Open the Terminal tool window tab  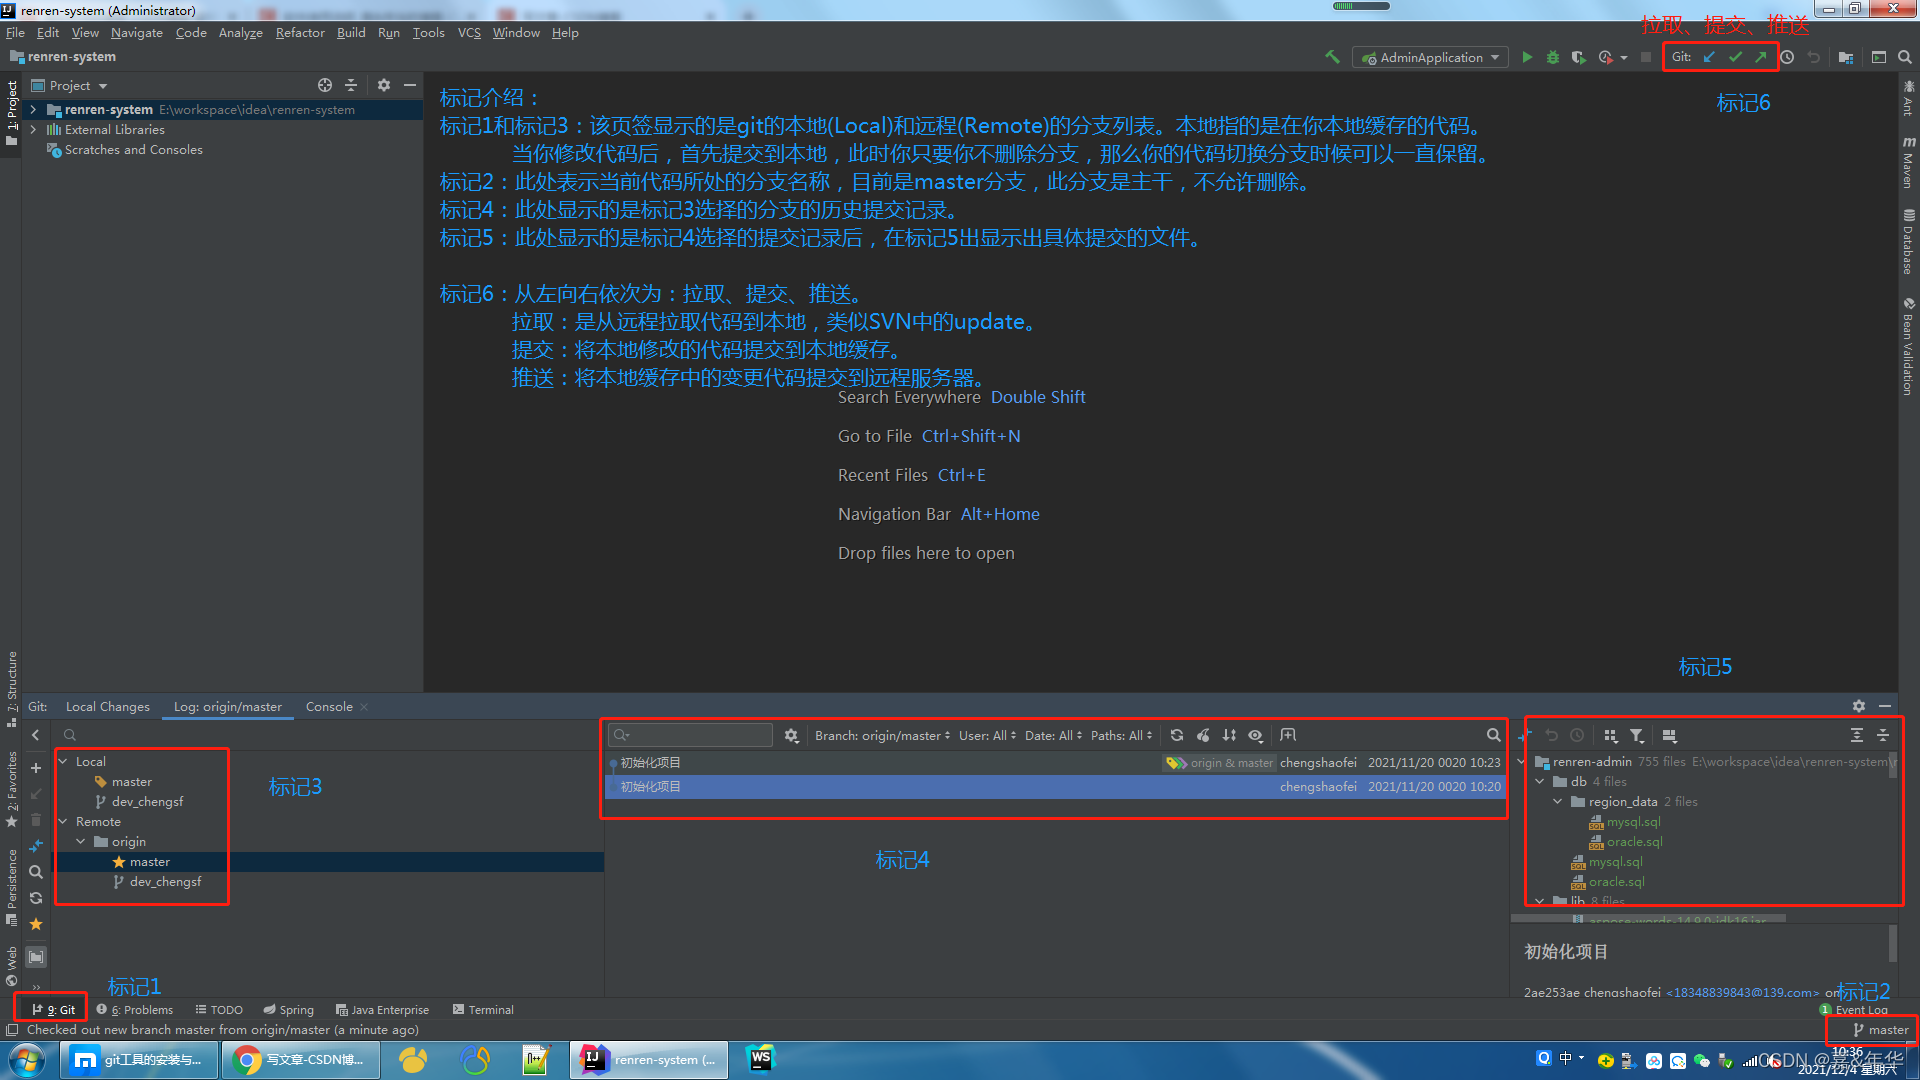483,1010
